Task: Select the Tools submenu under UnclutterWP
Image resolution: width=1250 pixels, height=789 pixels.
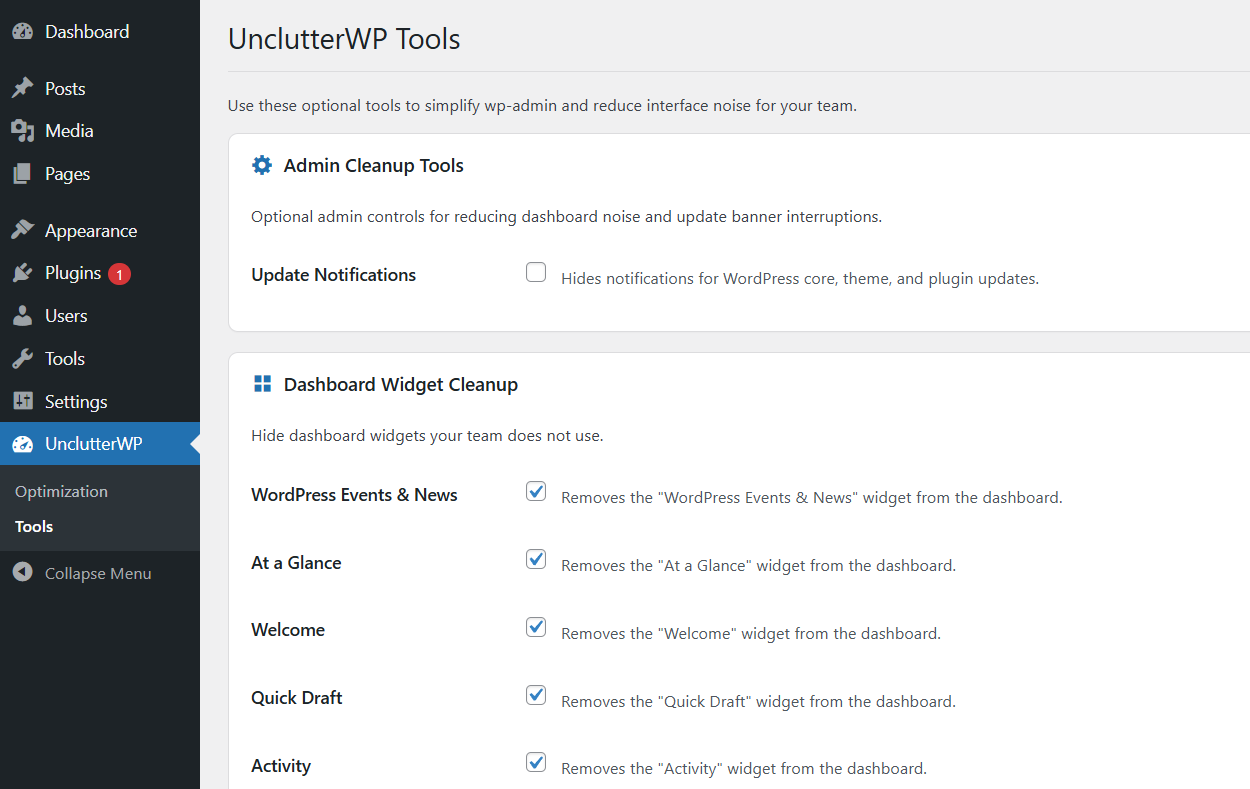Action: tap(34, 527)
